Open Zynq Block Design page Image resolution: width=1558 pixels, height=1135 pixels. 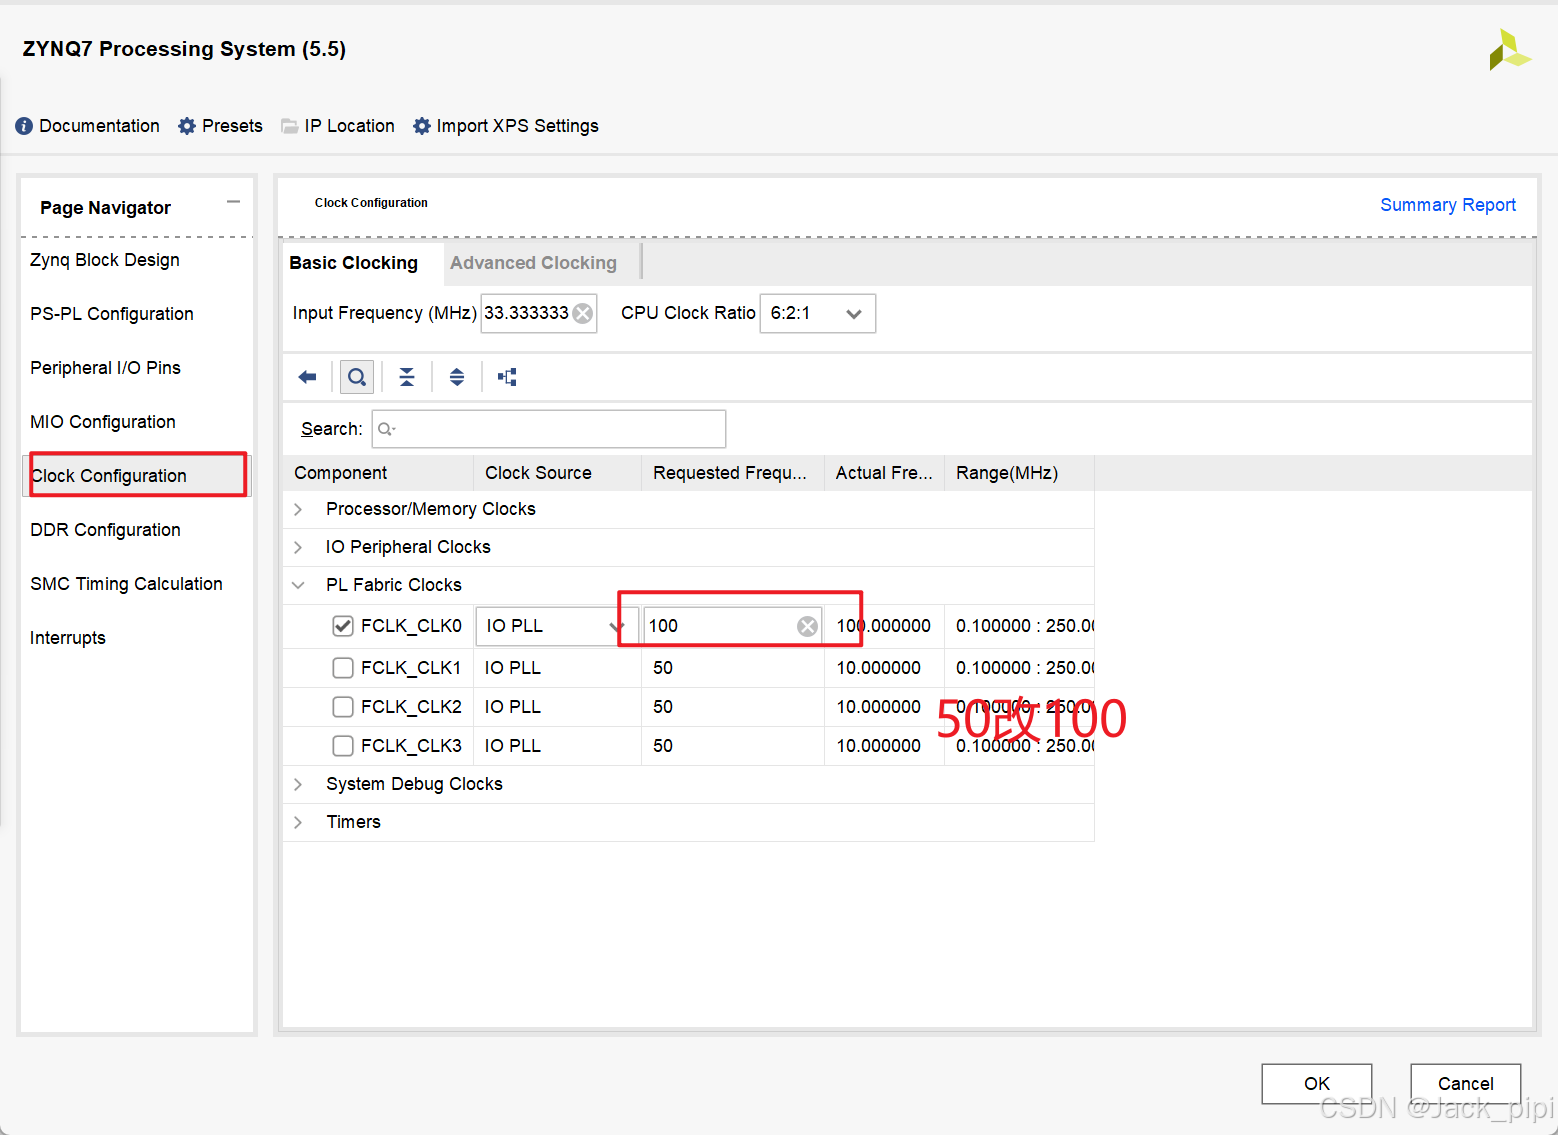[x=105, y=260]
